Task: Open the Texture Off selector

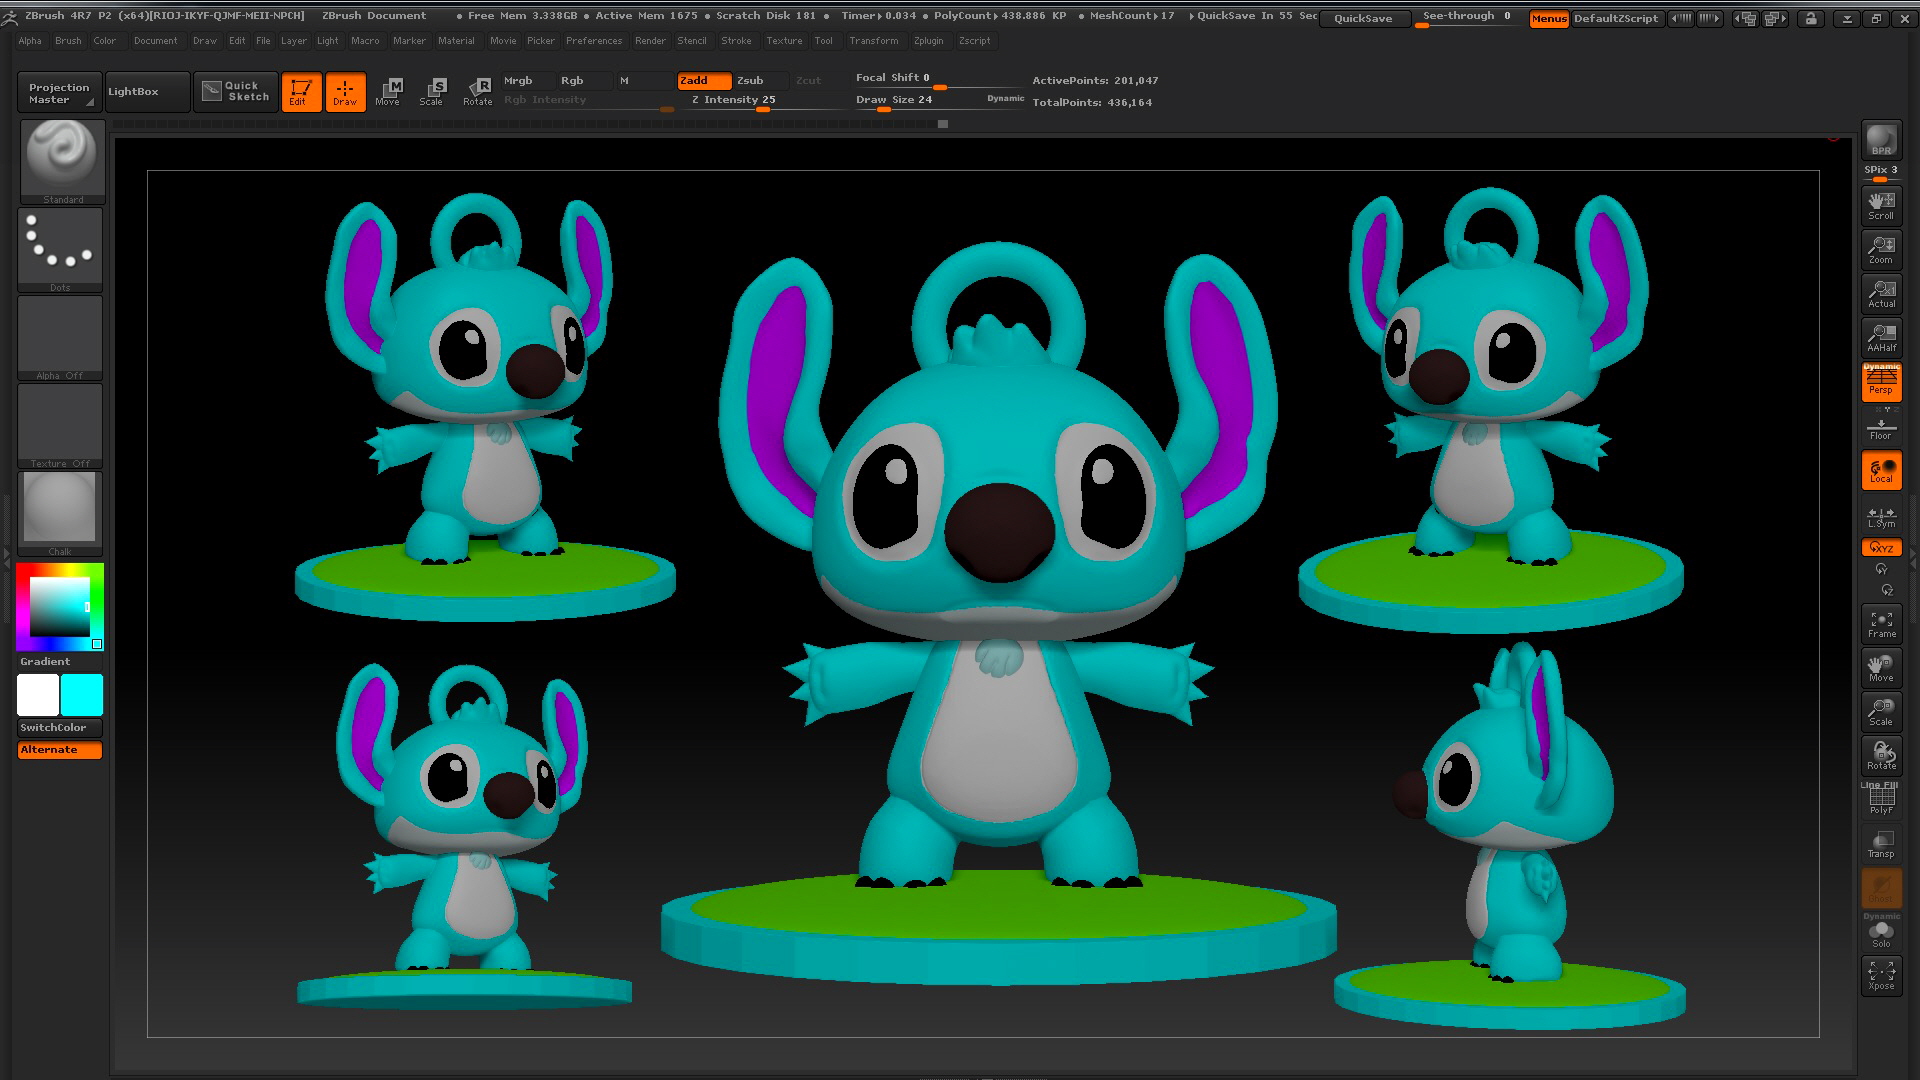Action: (x=60, y=426)
